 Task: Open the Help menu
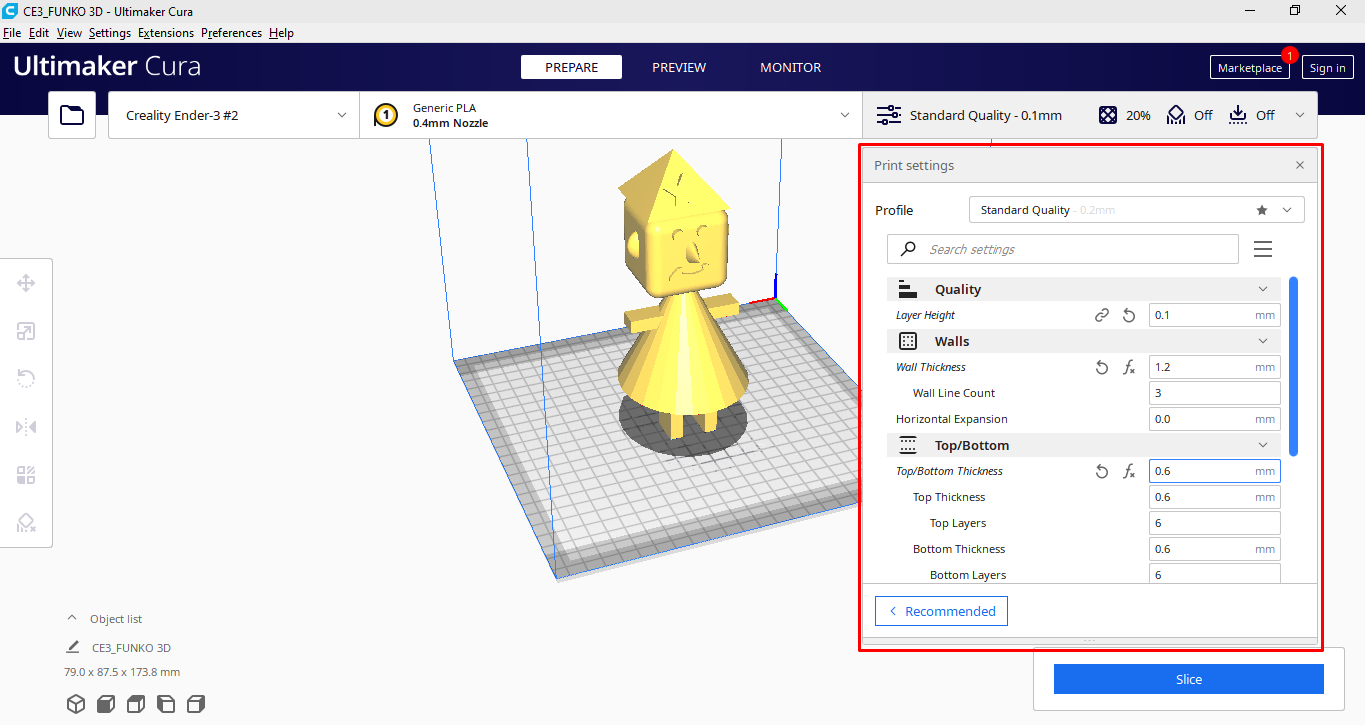click(281, 33)
